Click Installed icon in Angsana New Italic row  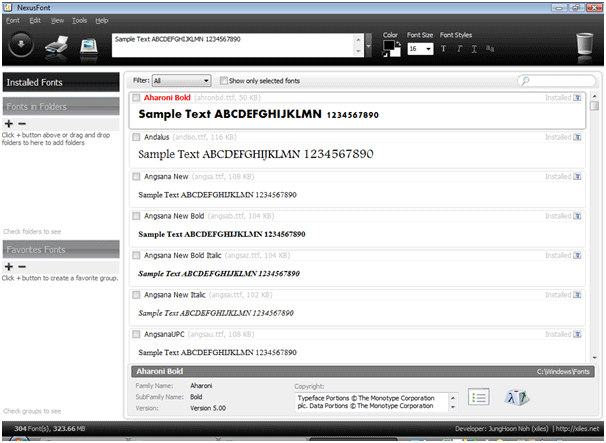point(577,295)
